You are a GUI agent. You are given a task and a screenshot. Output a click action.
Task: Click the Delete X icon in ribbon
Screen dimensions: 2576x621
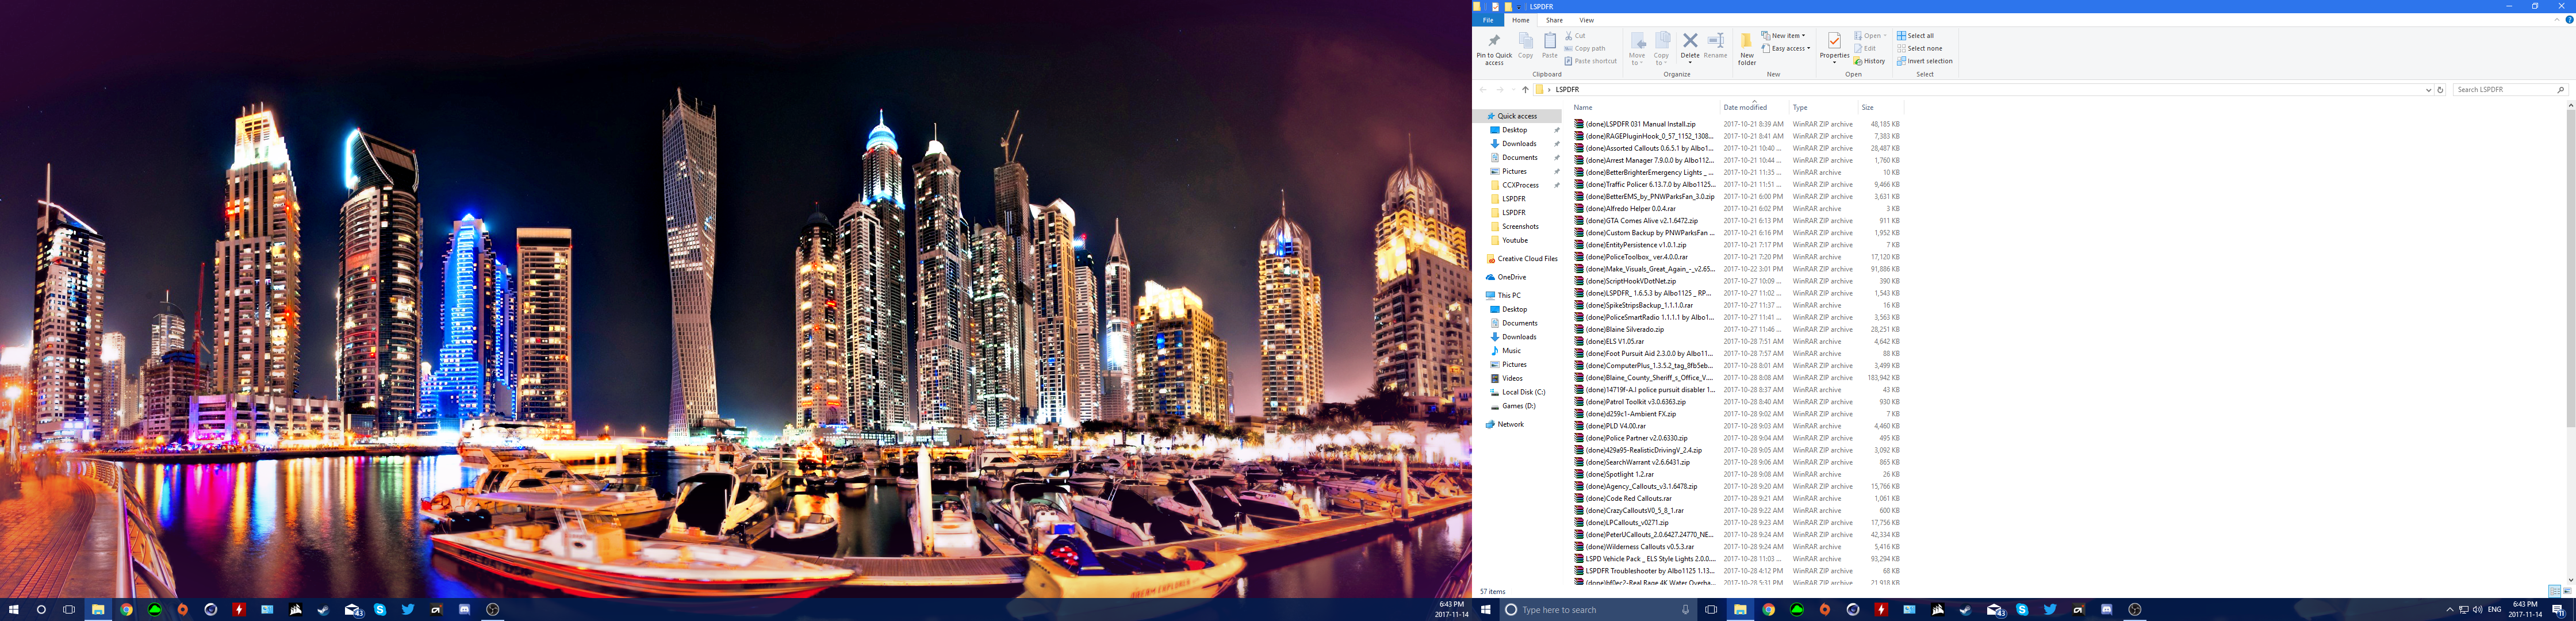1690,41
